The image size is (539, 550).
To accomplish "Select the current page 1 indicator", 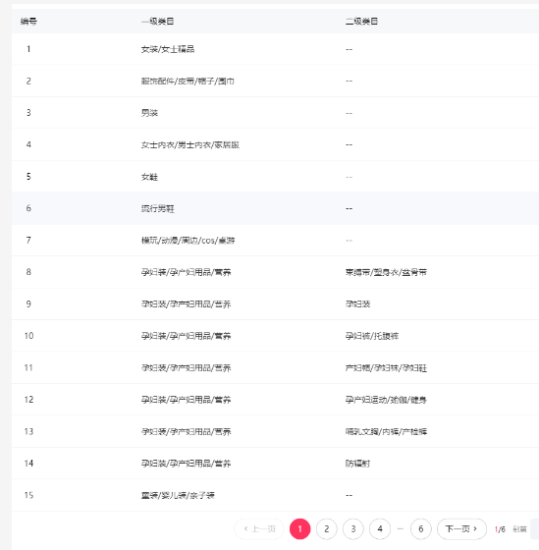I will tap(300, 529).
